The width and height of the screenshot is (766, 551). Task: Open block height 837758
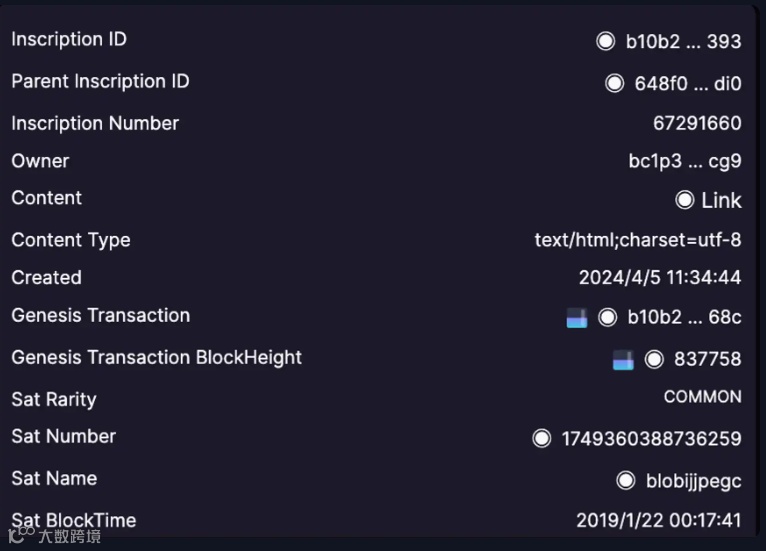(708, 359)
